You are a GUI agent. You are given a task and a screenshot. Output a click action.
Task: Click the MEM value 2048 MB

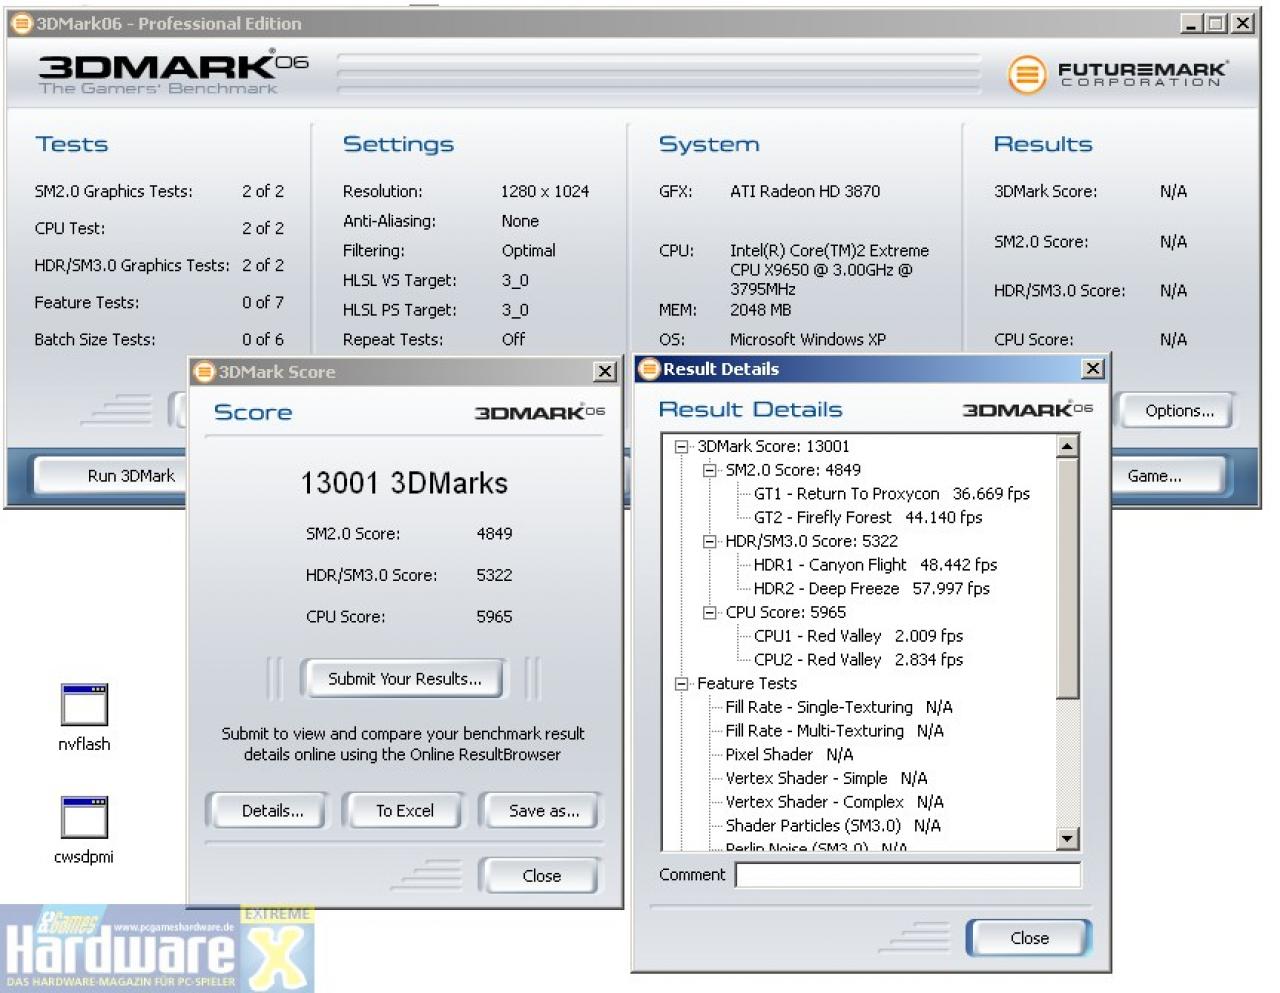coord(760,310)
